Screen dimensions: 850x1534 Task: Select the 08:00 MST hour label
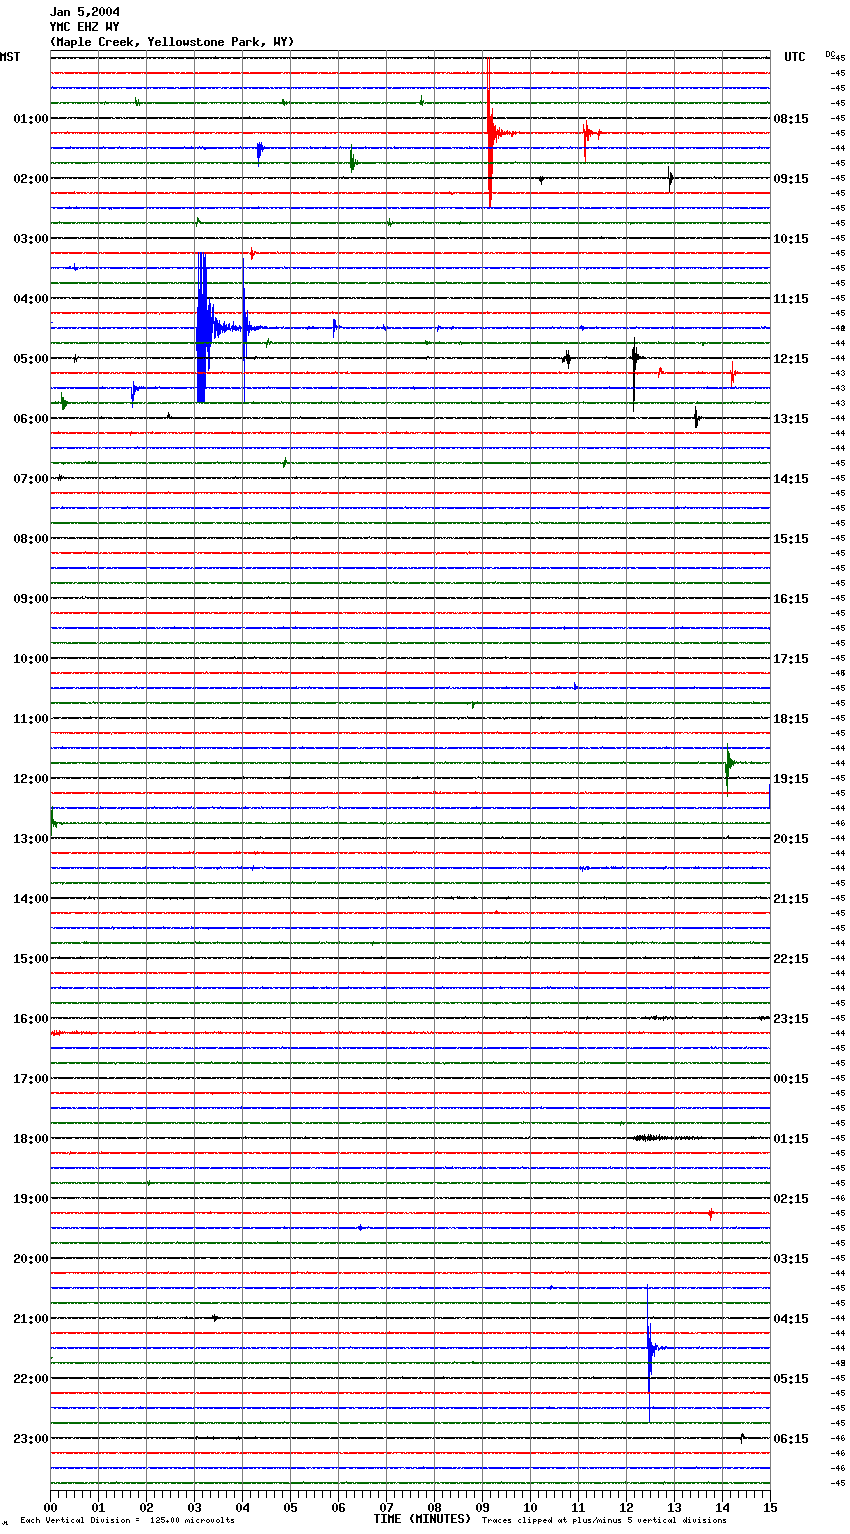(31, 539)
